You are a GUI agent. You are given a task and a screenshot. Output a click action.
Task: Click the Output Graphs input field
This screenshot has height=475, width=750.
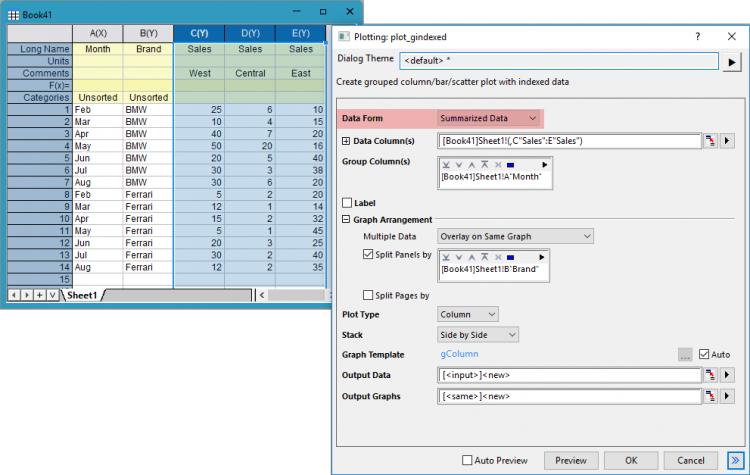[x=569, y=396]
